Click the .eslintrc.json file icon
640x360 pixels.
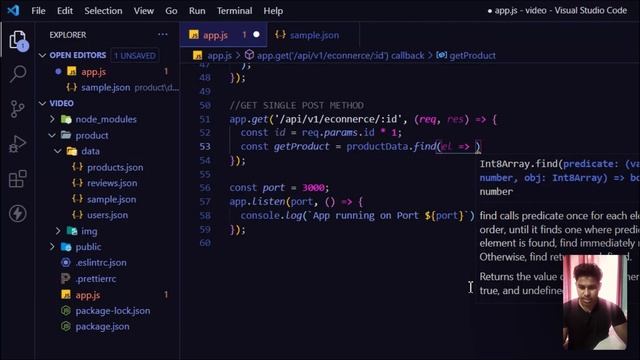point(66,262)
